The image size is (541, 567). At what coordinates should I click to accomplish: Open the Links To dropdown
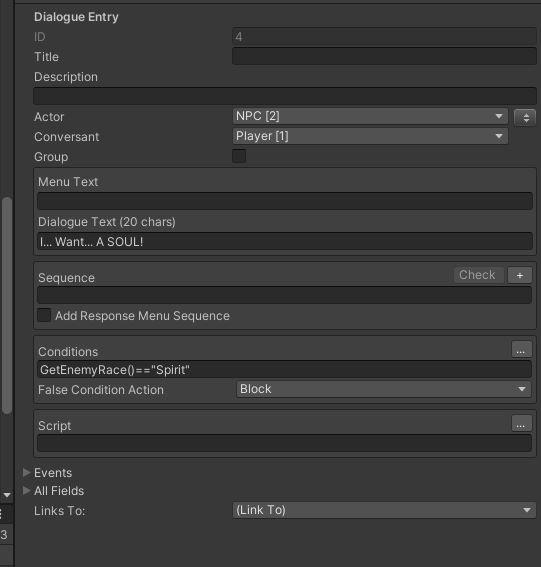(384, 510)
